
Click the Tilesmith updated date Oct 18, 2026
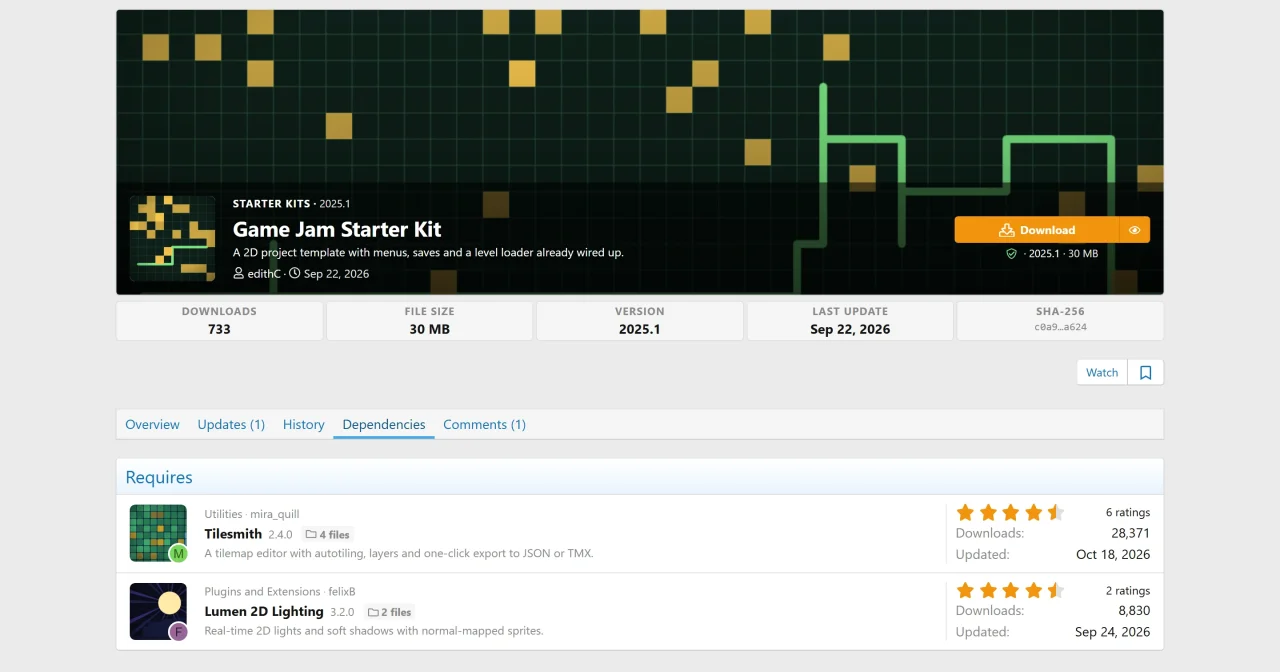pos(1113,554)
